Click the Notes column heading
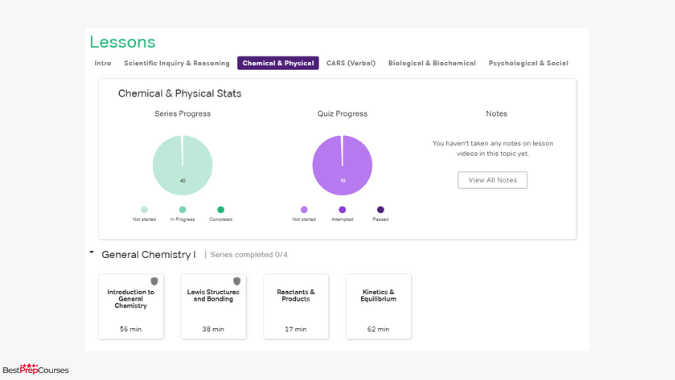 (496, 114)
